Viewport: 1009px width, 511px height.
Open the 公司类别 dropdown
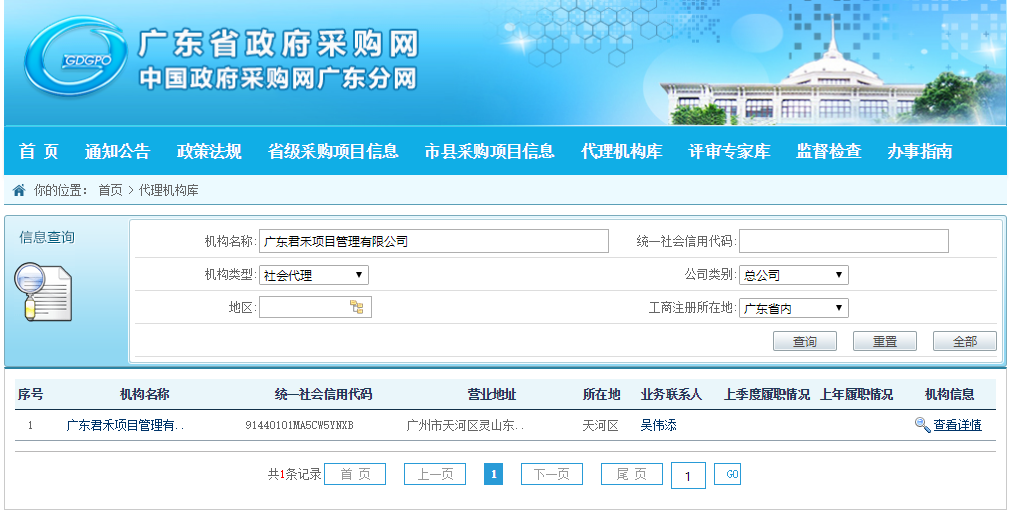793,275
